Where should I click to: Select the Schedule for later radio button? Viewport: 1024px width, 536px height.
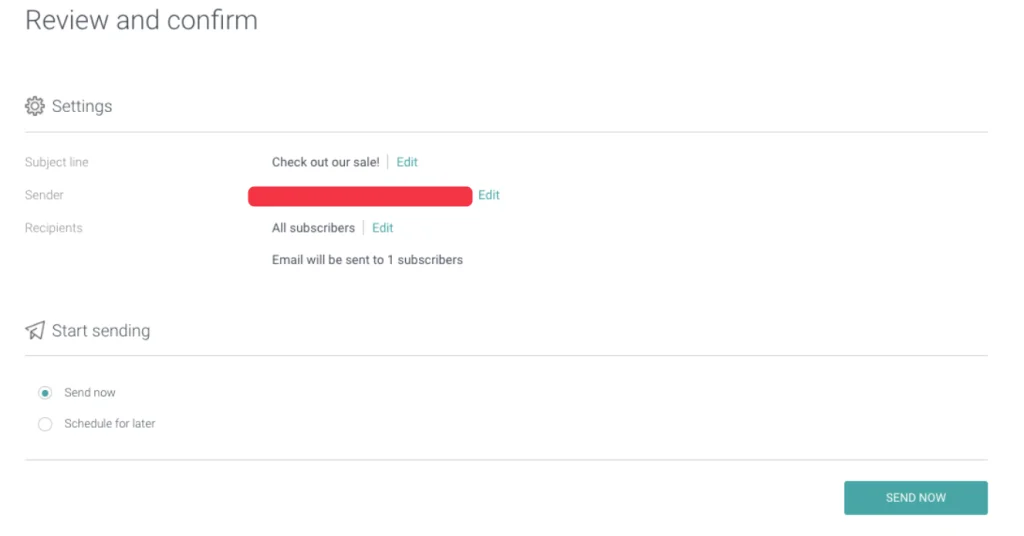coord(45,424)
